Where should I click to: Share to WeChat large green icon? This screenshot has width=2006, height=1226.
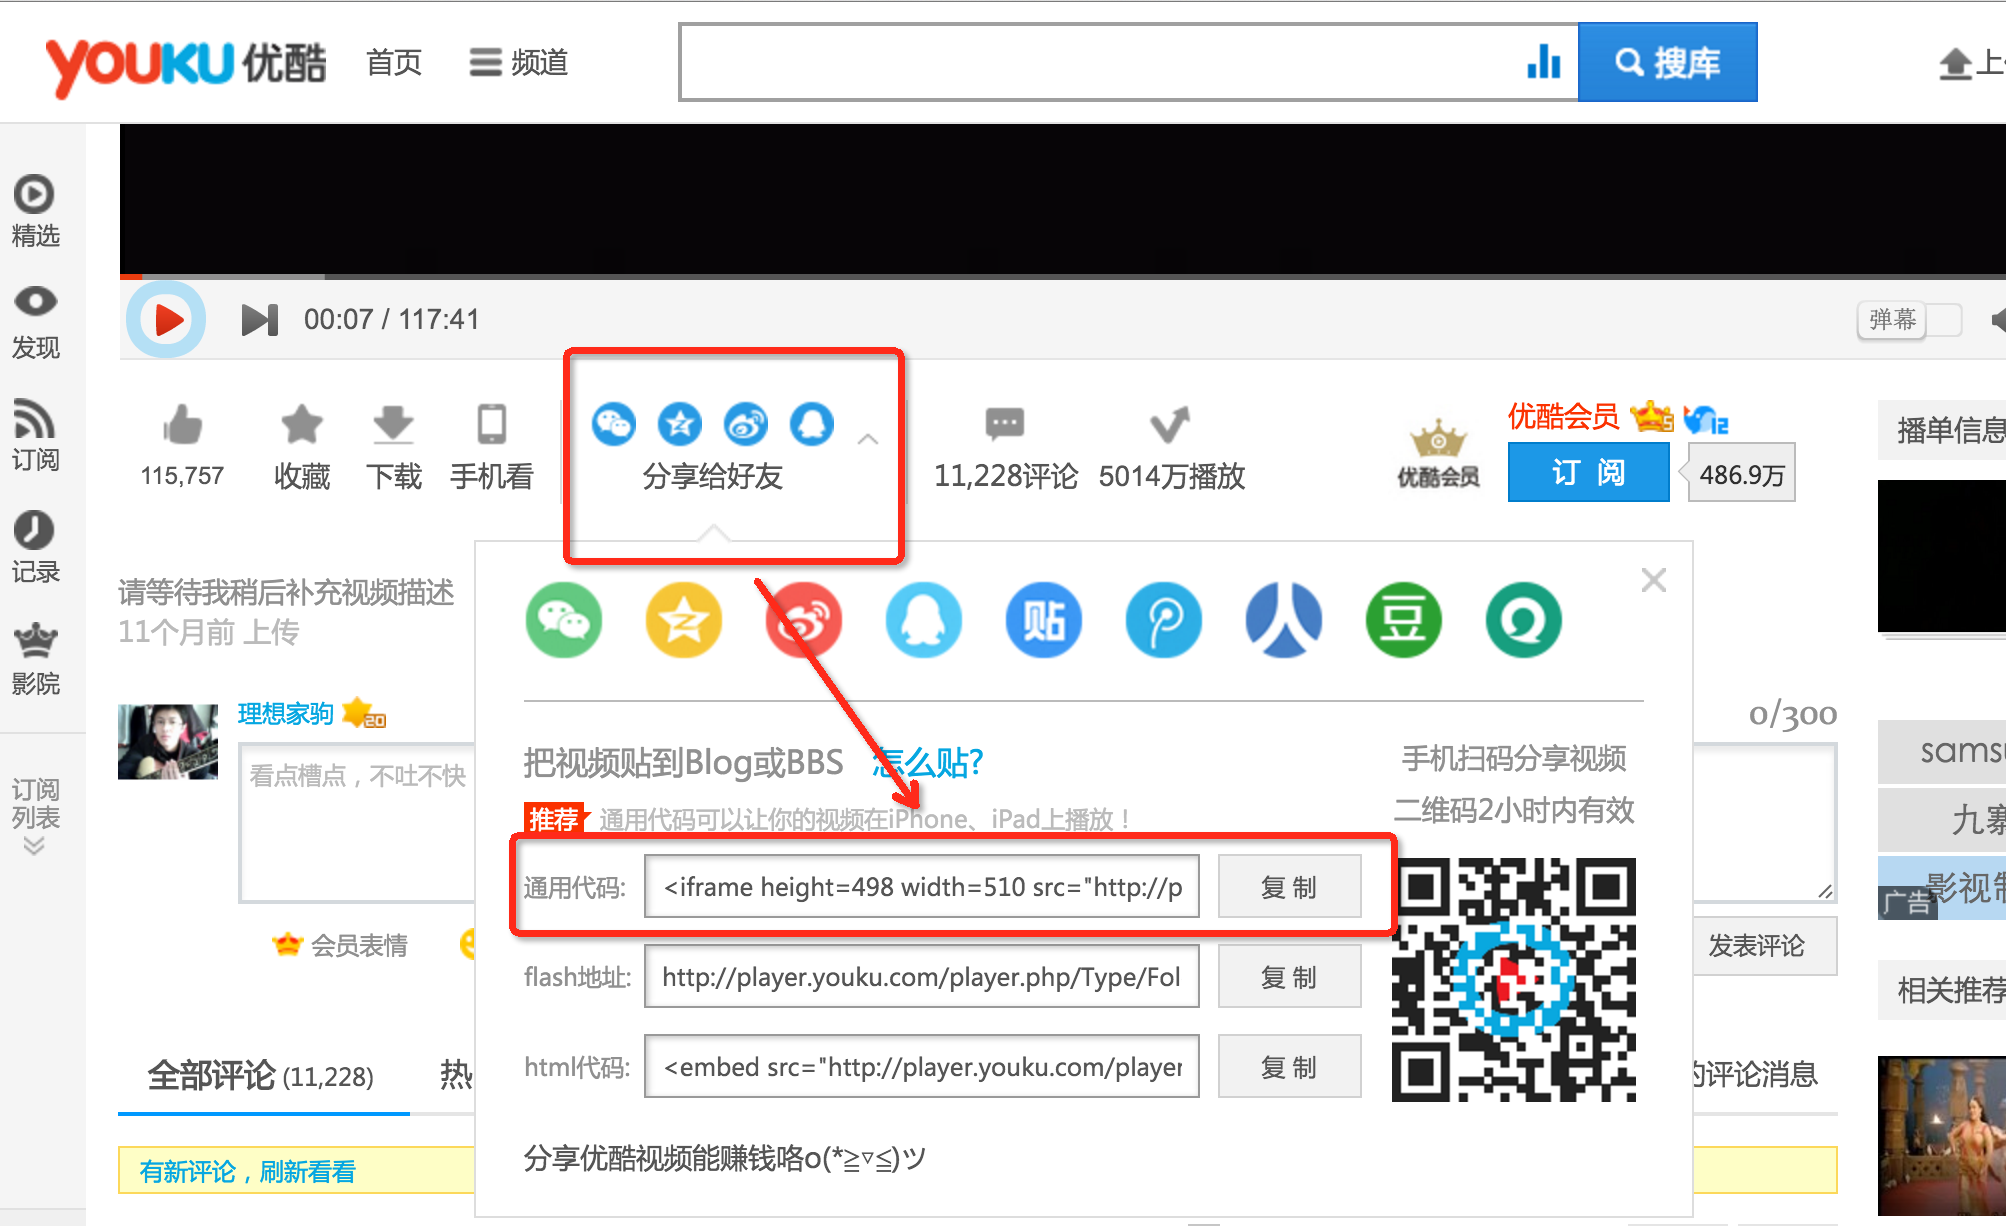tap(564, 620)
